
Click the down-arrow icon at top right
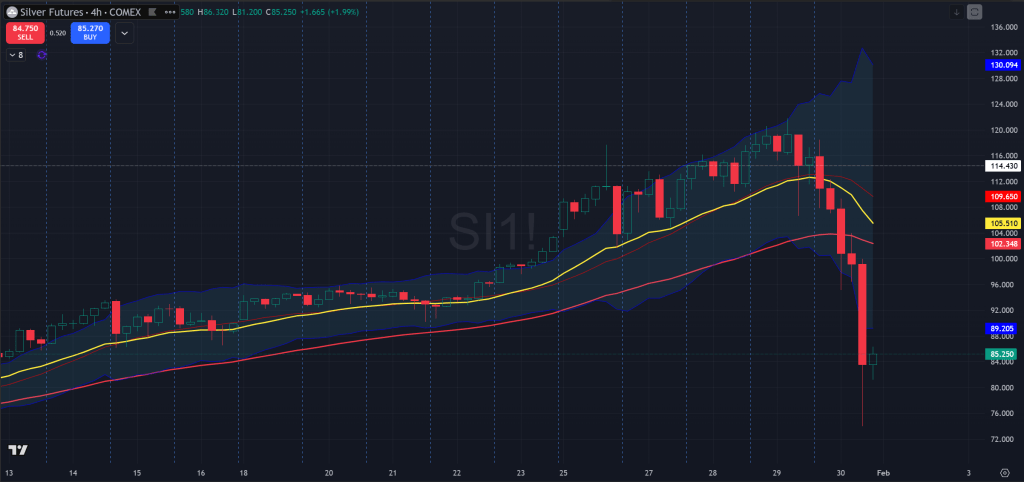957,12
